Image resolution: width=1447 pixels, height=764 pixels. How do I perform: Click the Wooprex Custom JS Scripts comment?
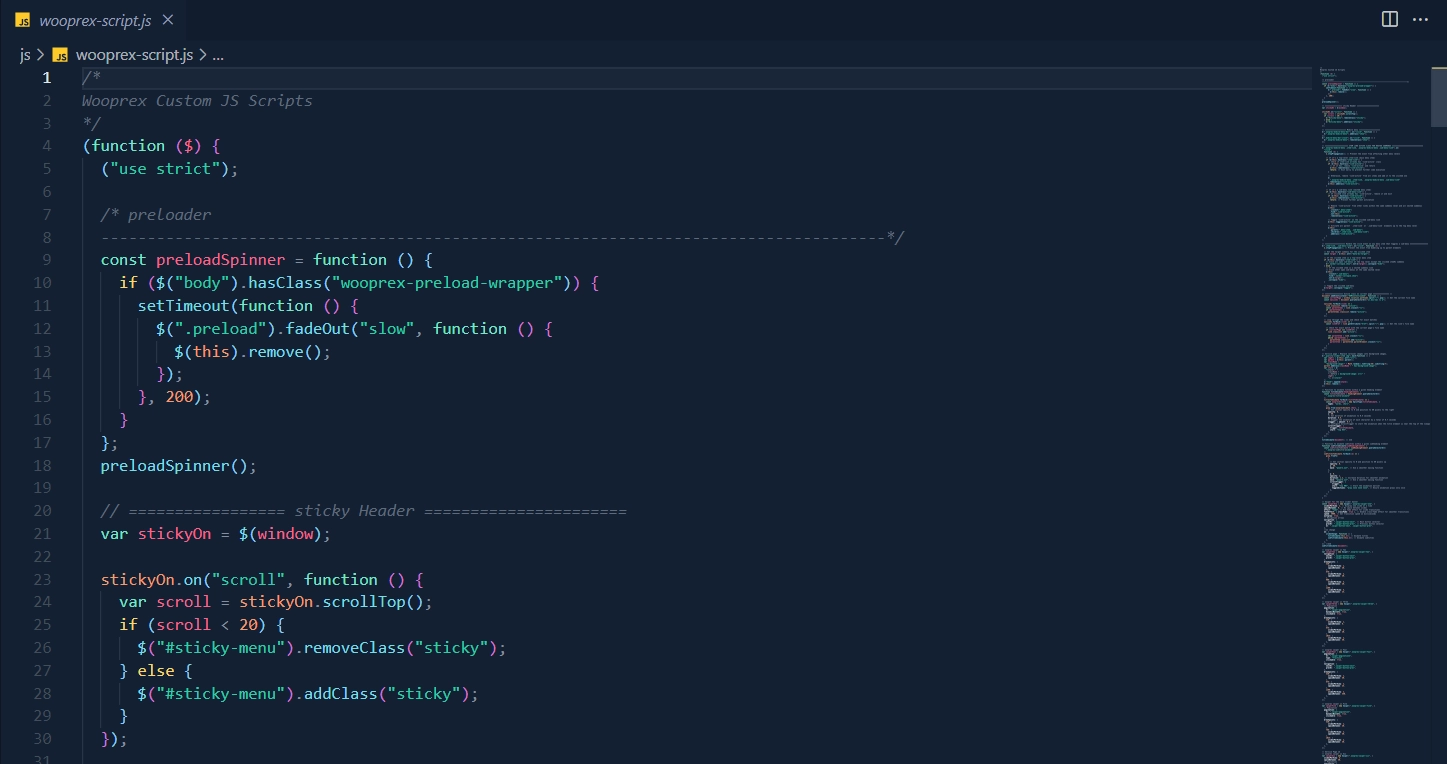197,101
